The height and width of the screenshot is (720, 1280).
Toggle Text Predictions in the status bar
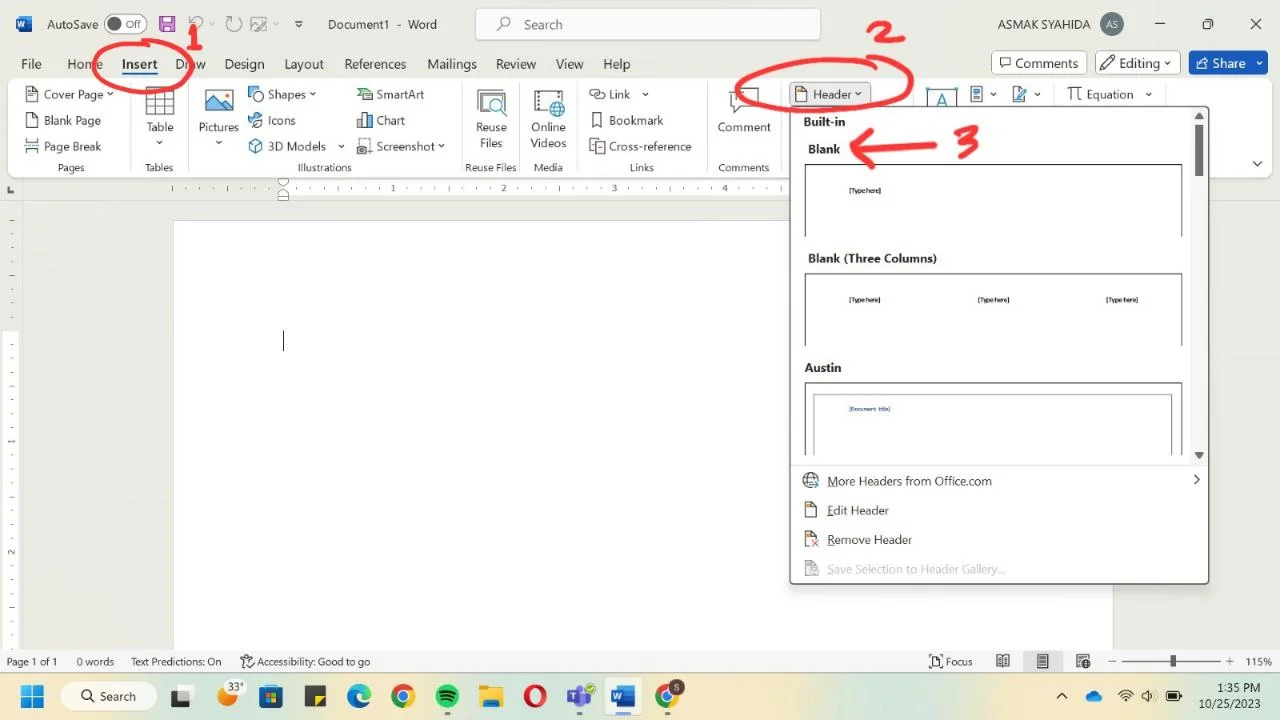176,661
